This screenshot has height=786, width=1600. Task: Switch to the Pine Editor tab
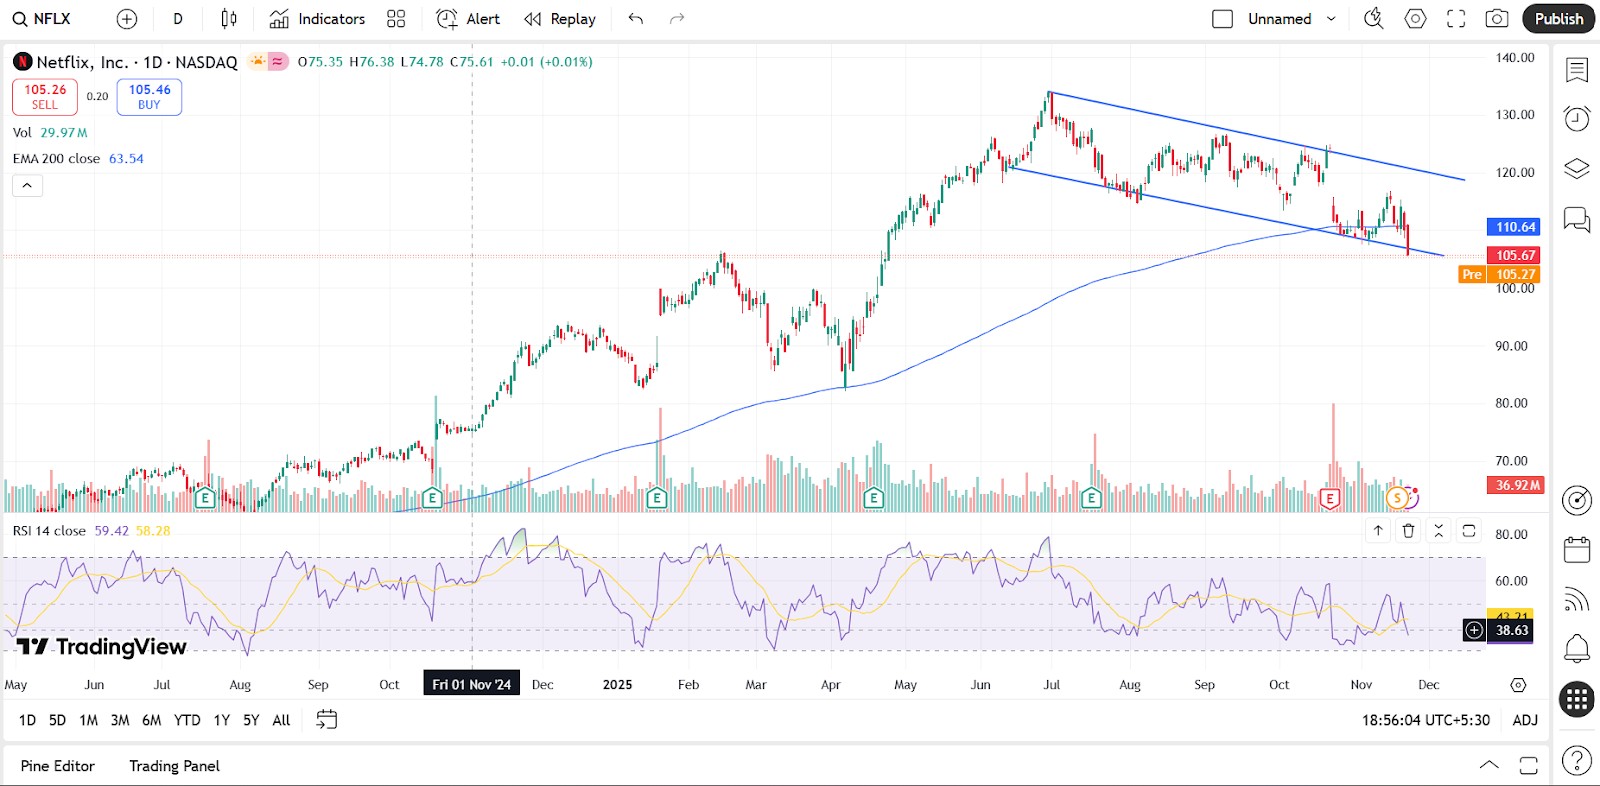58,766
